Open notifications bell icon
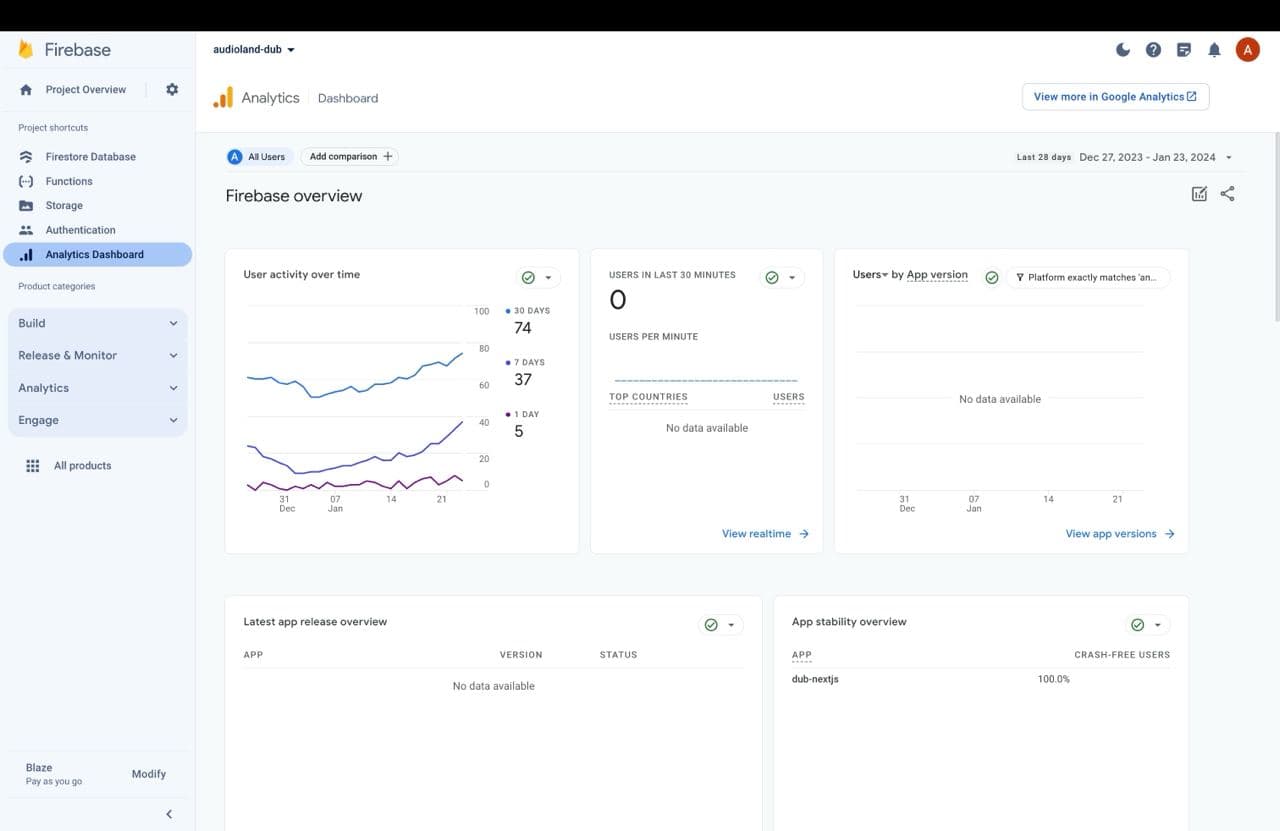1280x831 pixels. tap(1214, 49)
